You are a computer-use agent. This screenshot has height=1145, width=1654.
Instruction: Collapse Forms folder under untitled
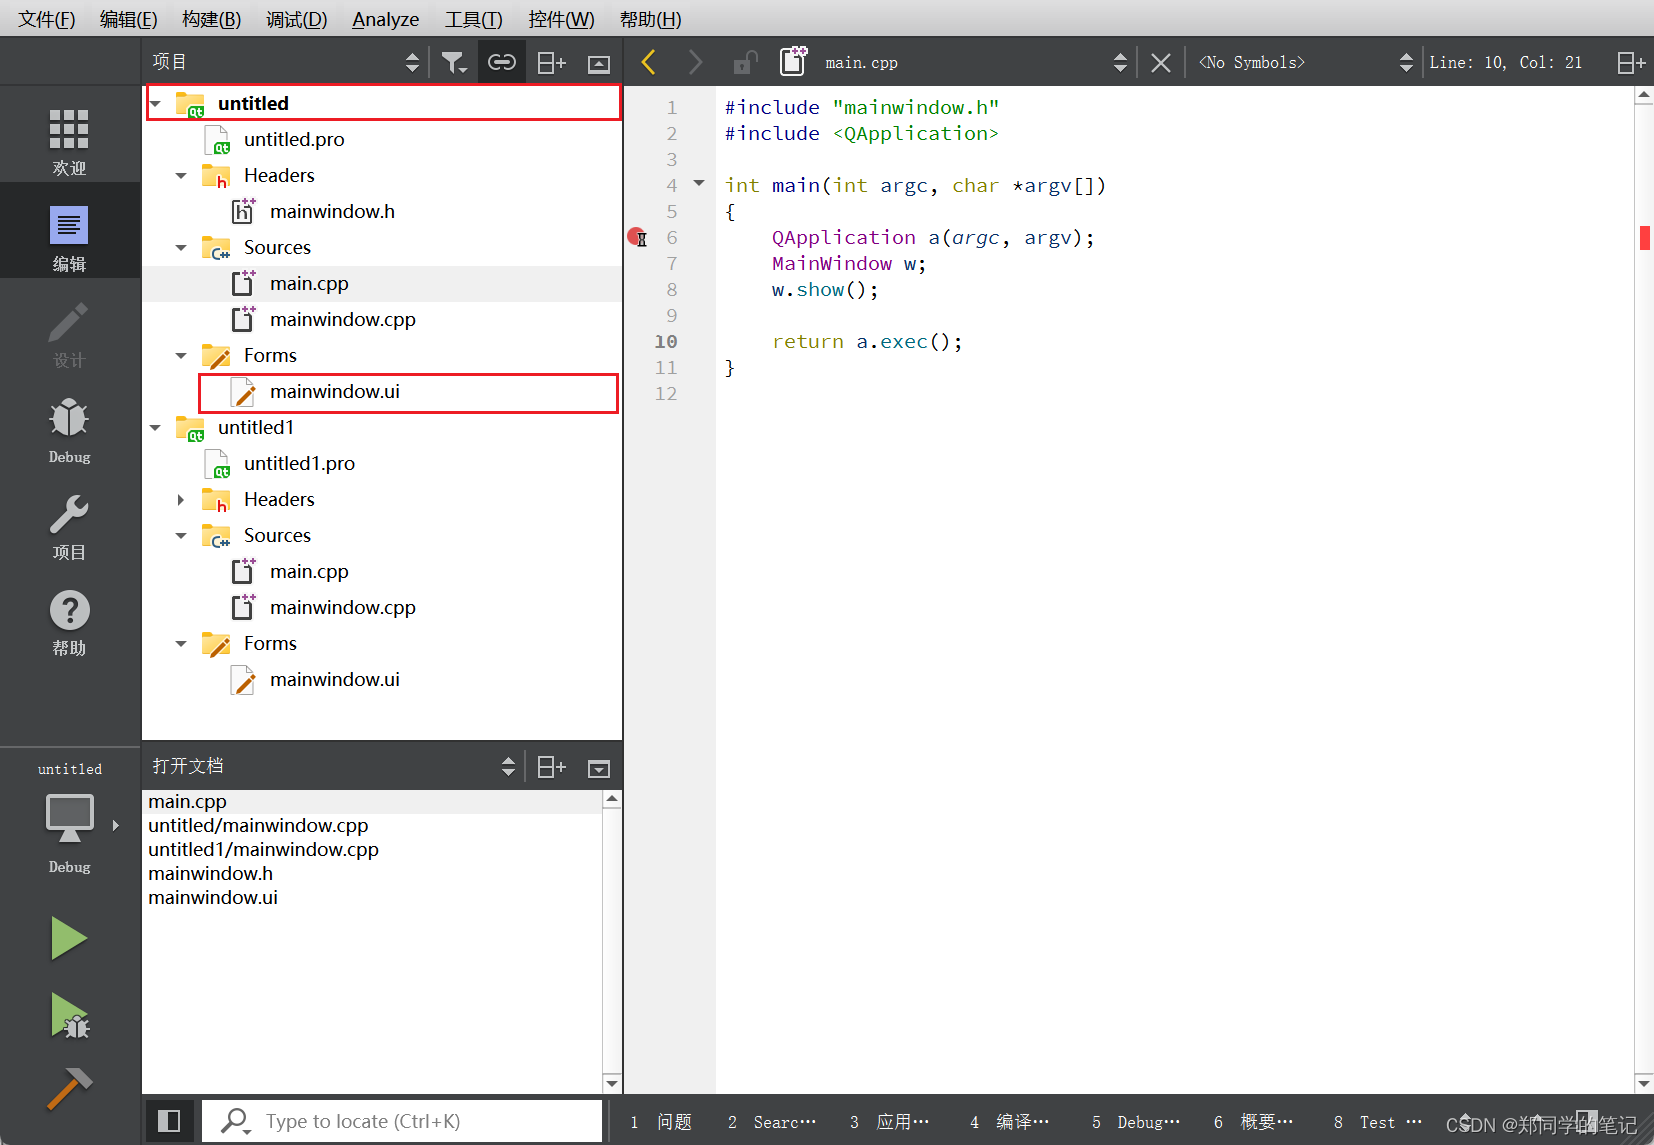click(x=181, y=356)
